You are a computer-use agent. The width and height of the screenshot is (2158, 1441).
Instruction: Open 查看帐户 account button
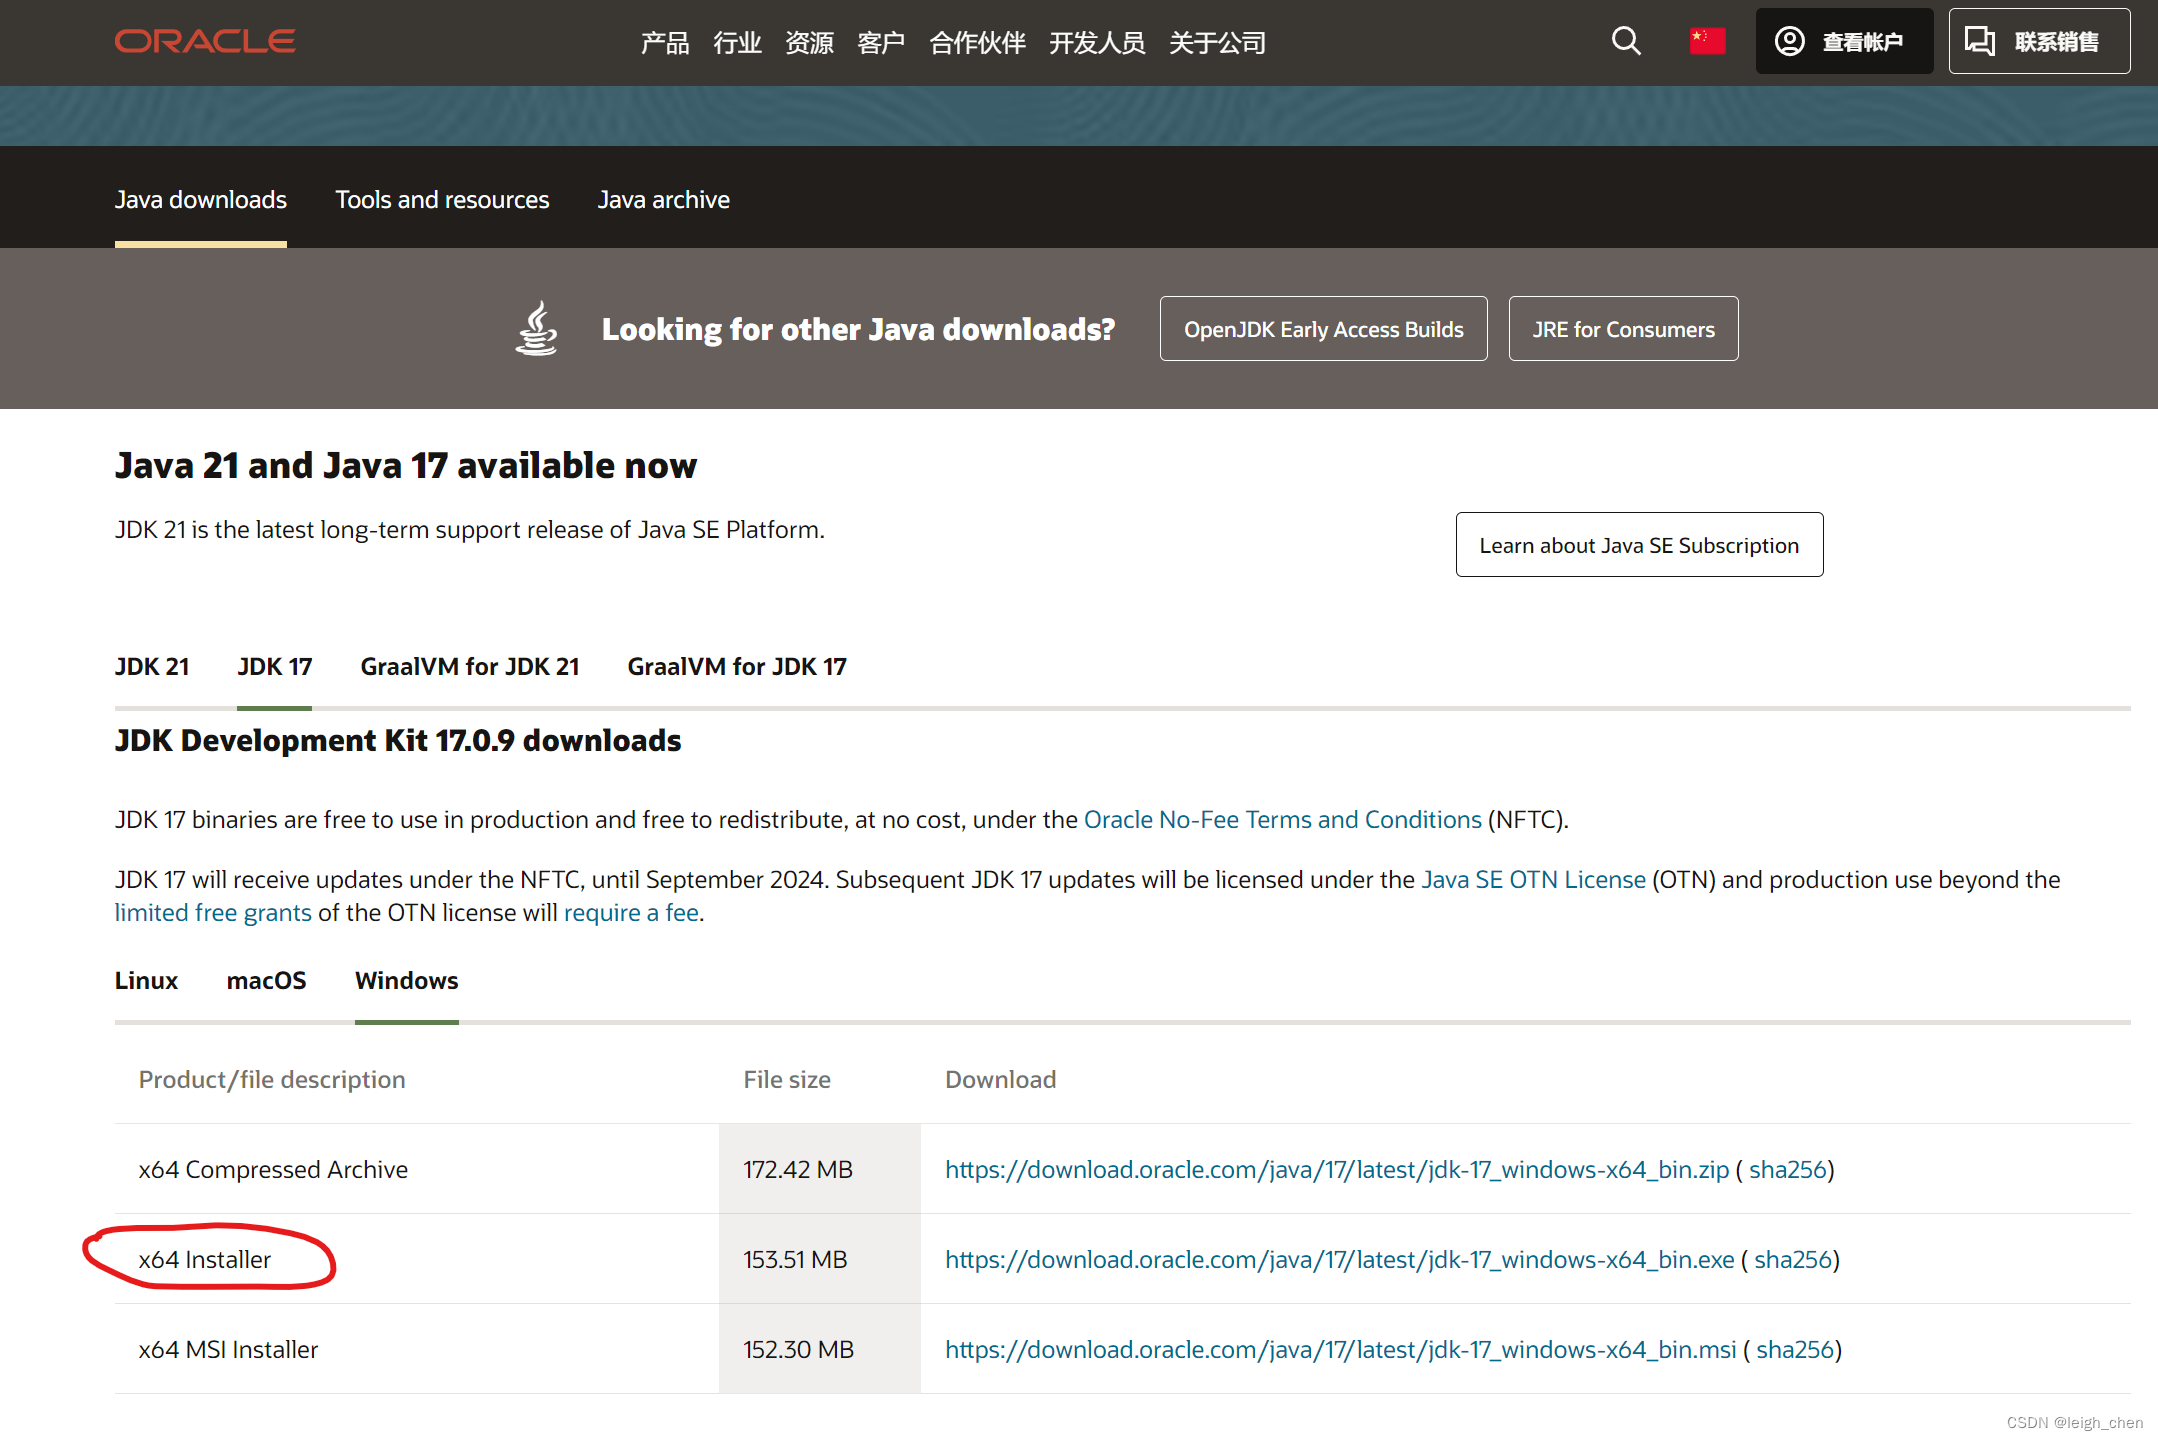(x=1844, y=41)
